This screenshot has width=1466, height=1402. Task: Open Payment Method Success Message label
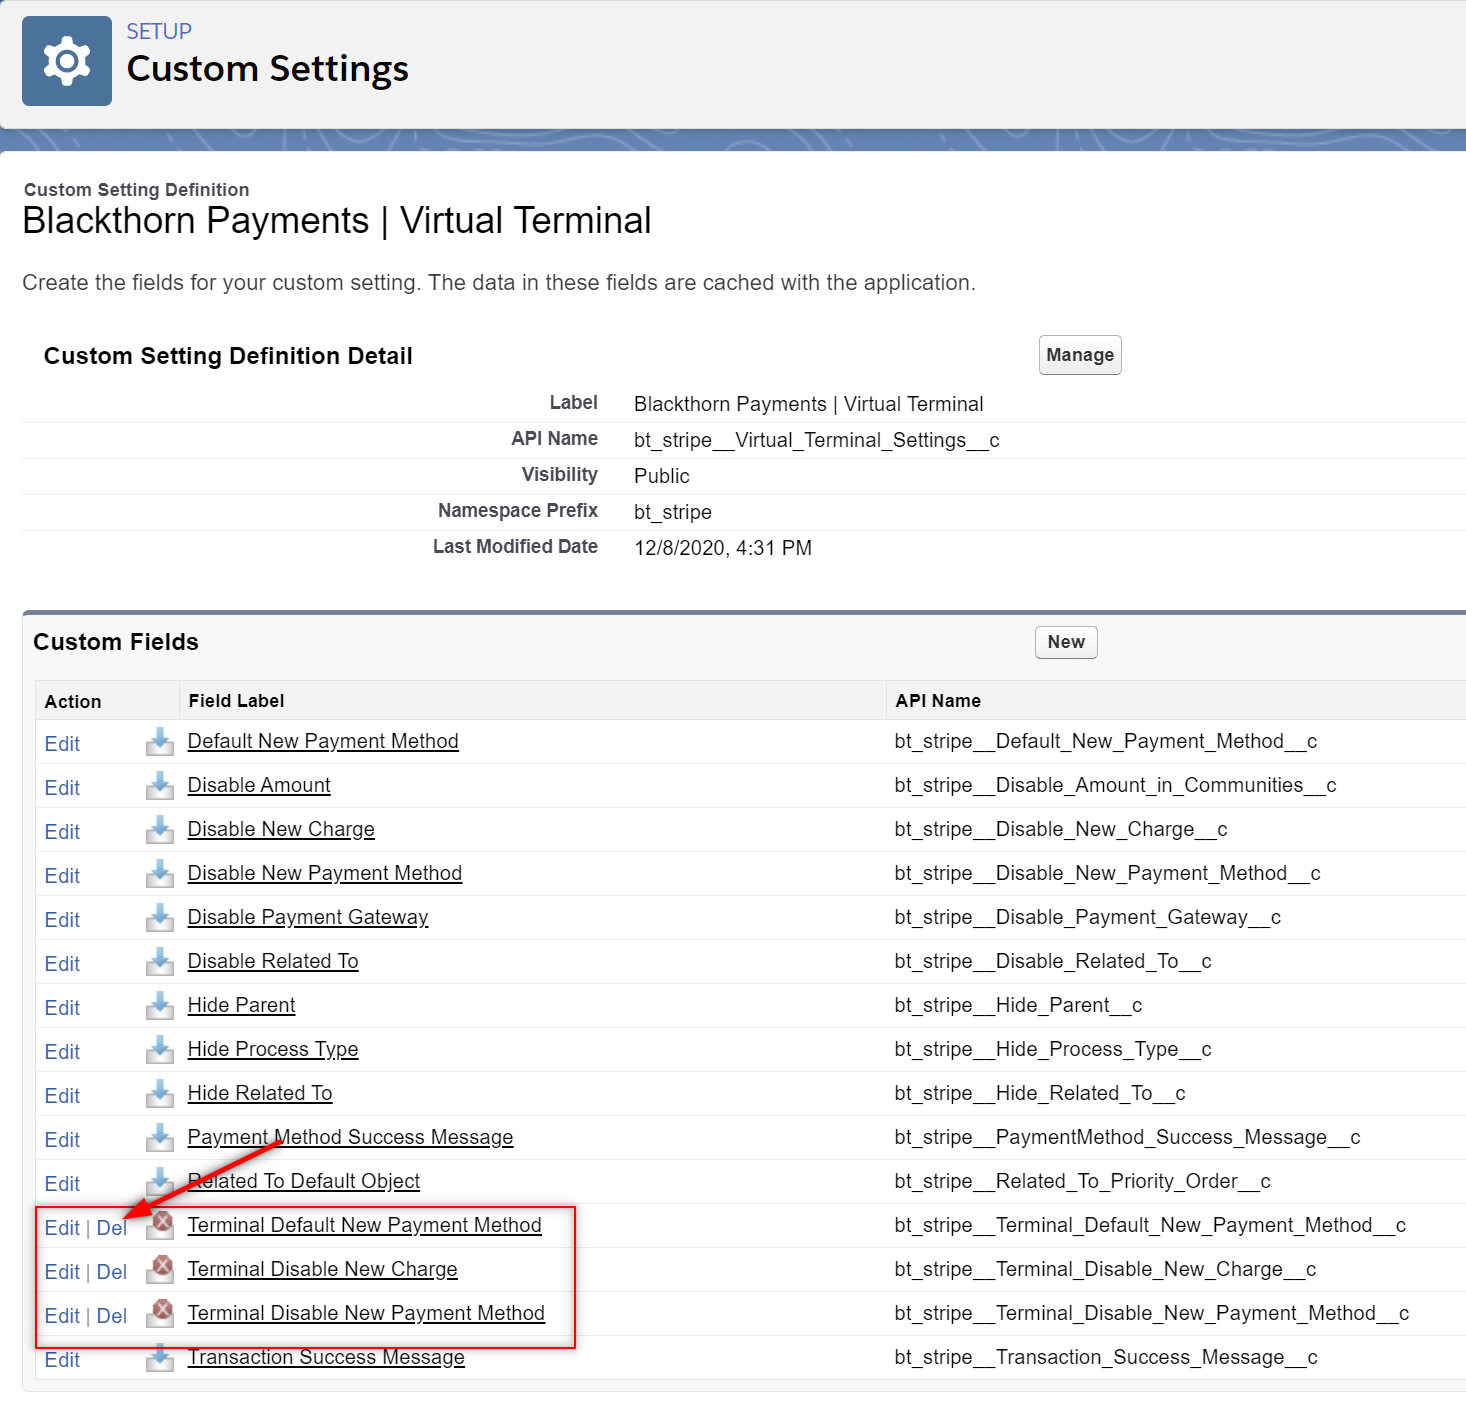click(350, 1137)
